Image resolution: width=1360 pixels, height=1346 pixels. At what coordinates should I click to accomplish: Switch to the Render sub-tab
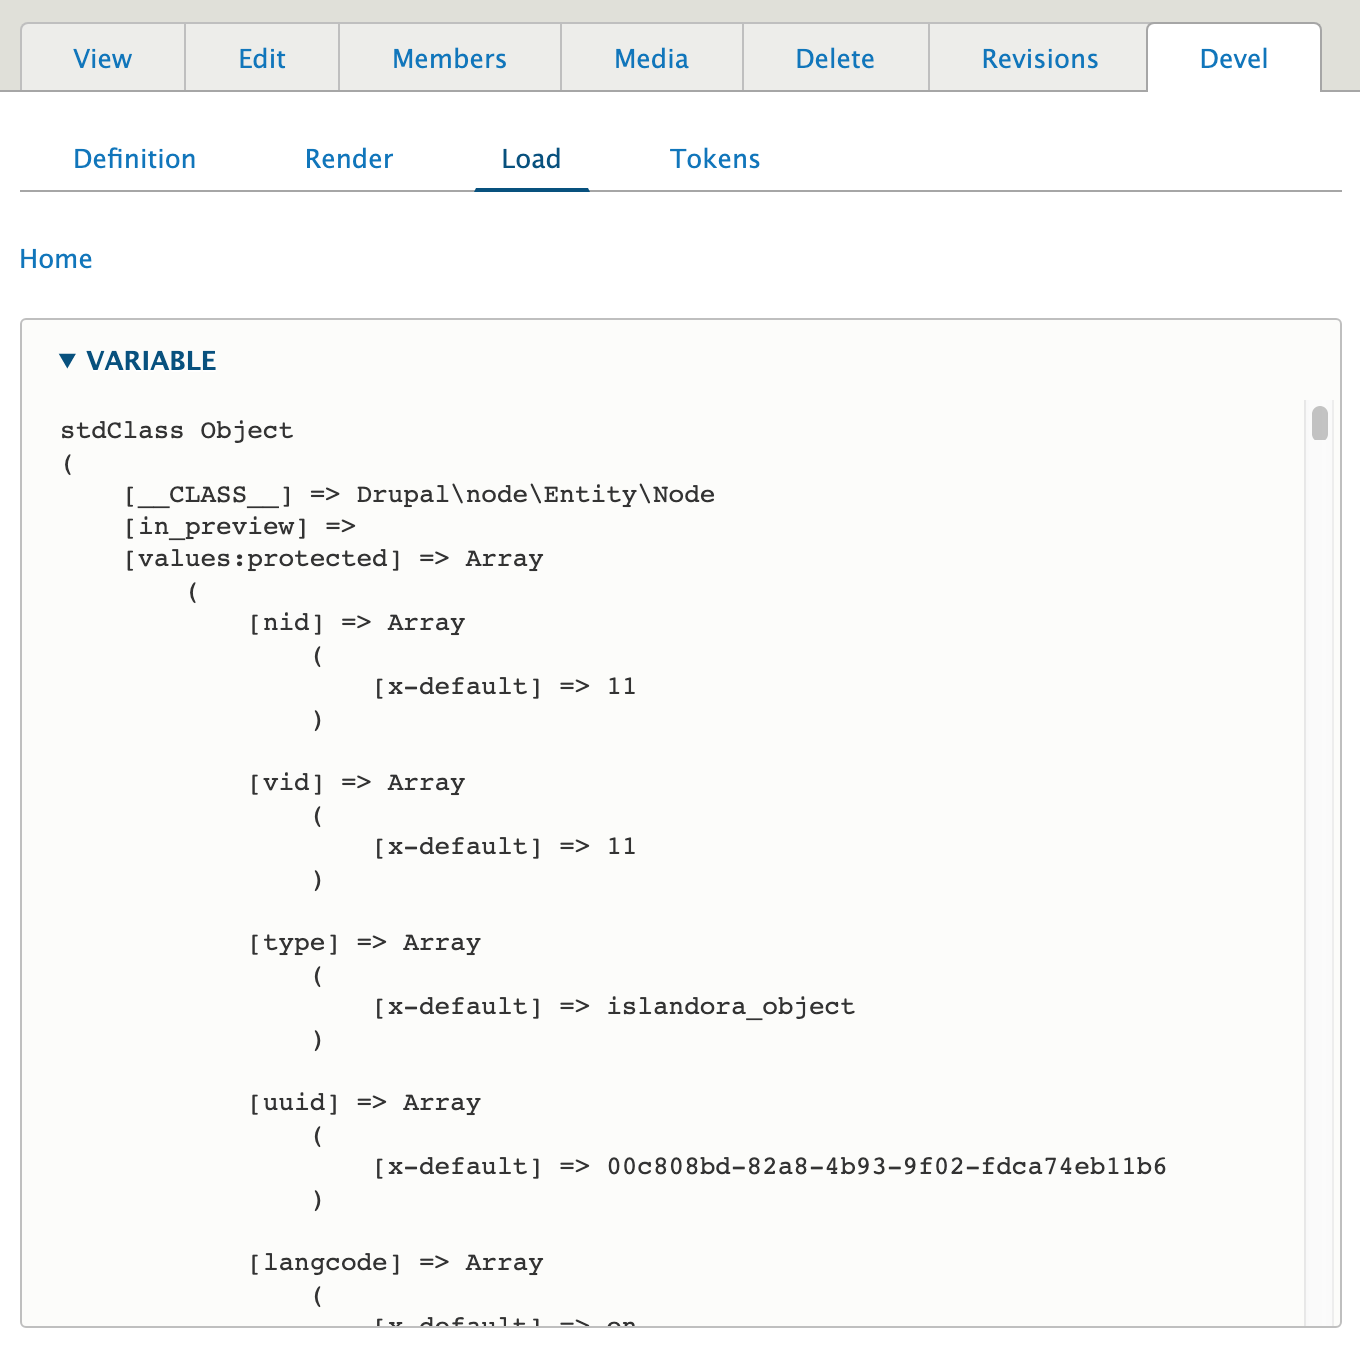coord(348,158)
